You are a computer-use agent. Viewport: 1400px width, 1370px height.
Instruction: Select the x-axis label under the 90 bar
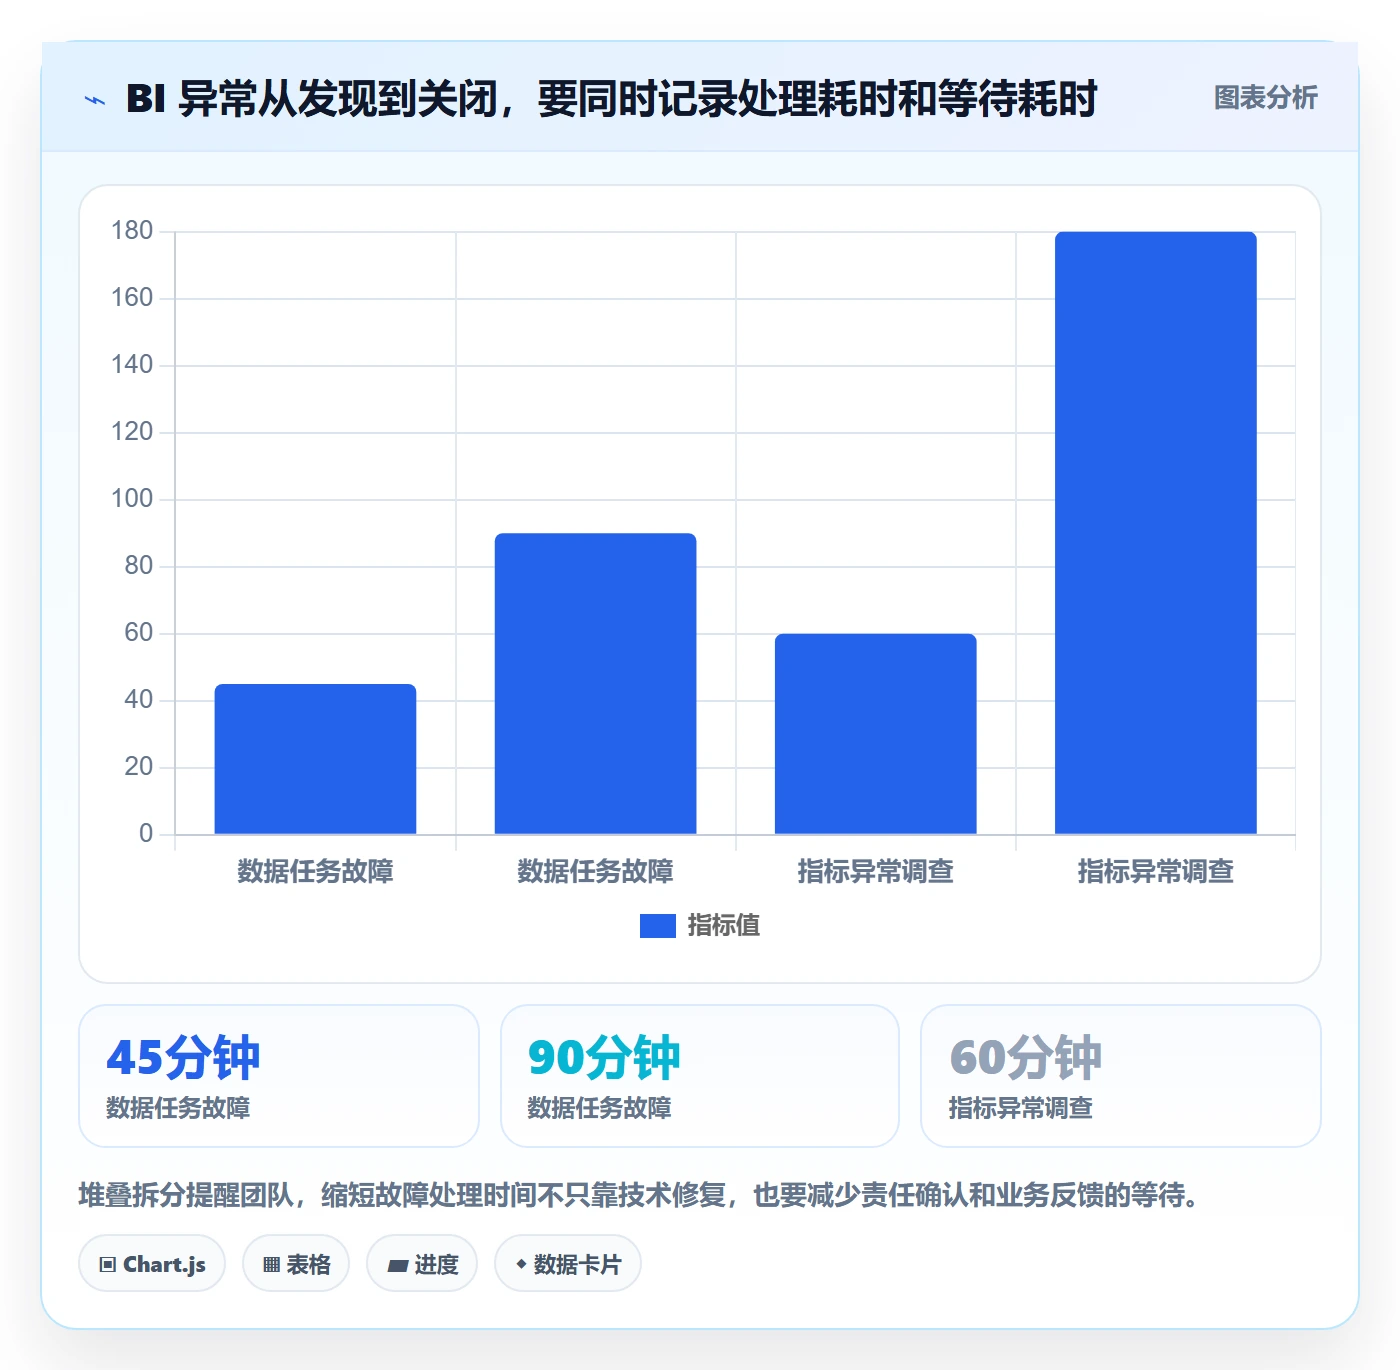point(595,872)
